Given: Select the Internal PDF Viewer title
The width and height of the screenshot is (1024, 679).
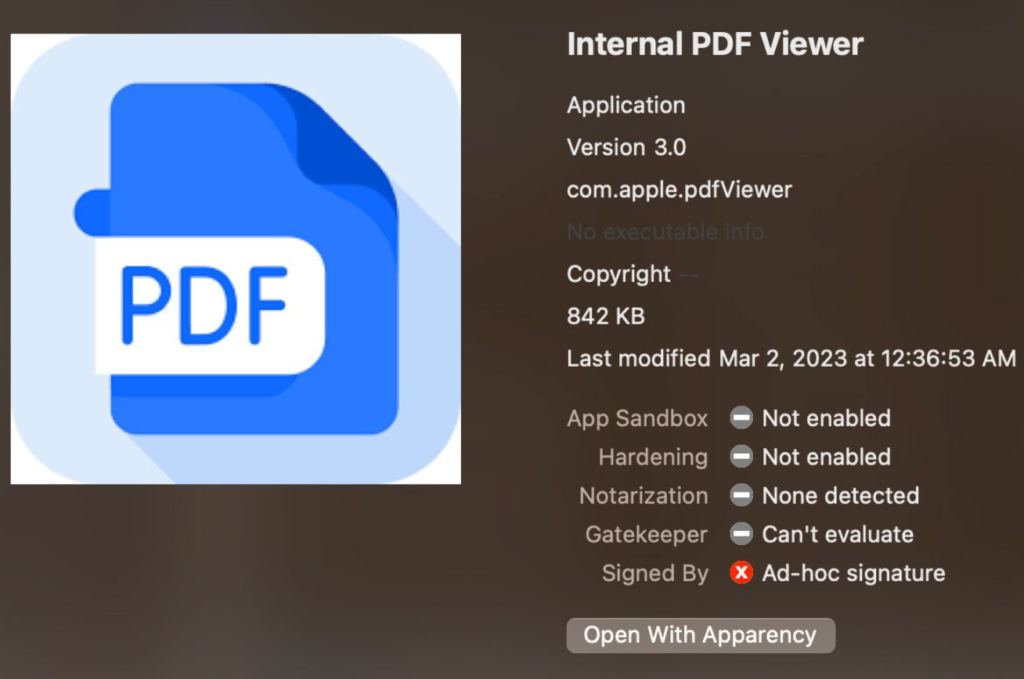Looking at the screenshot, I should pos(714,44).
